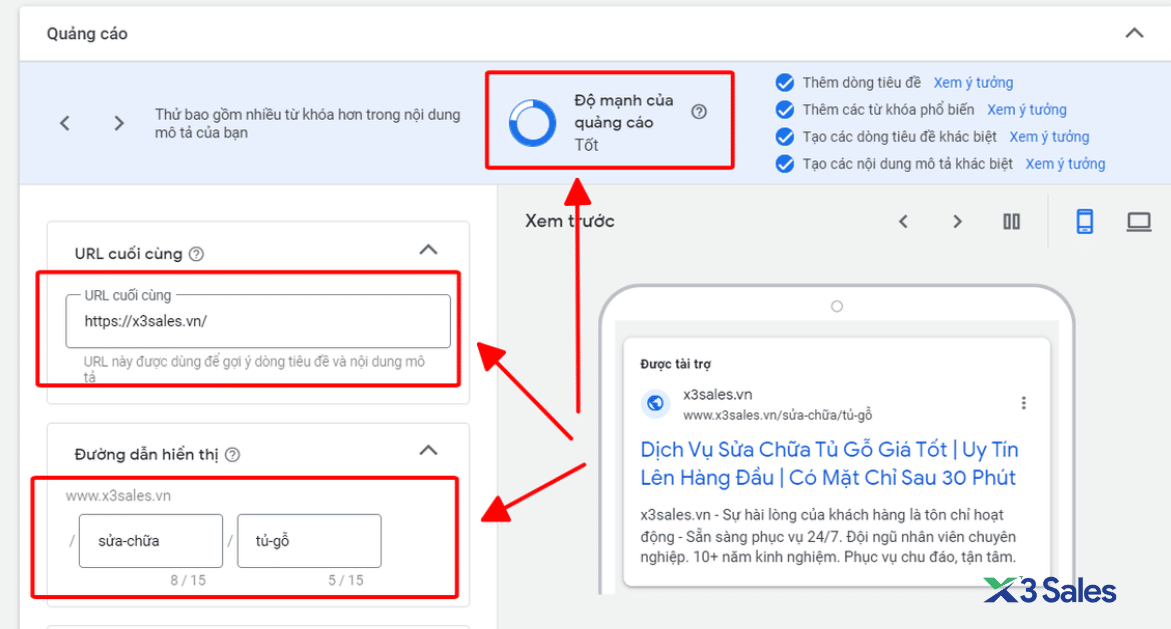Edit the tủ-gỗ path field
The width and height of the screenshot is (1171, 629).
tap(309, 541)
